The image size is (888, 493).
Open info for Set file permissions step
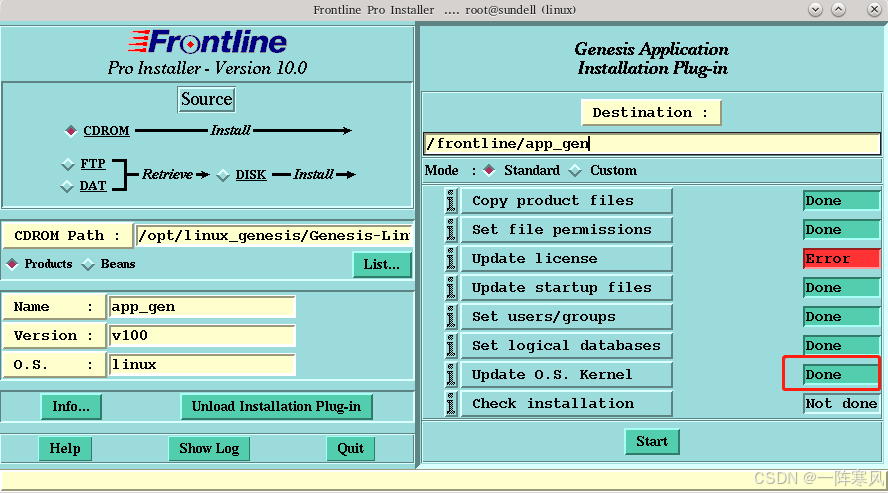pos(451,230)
